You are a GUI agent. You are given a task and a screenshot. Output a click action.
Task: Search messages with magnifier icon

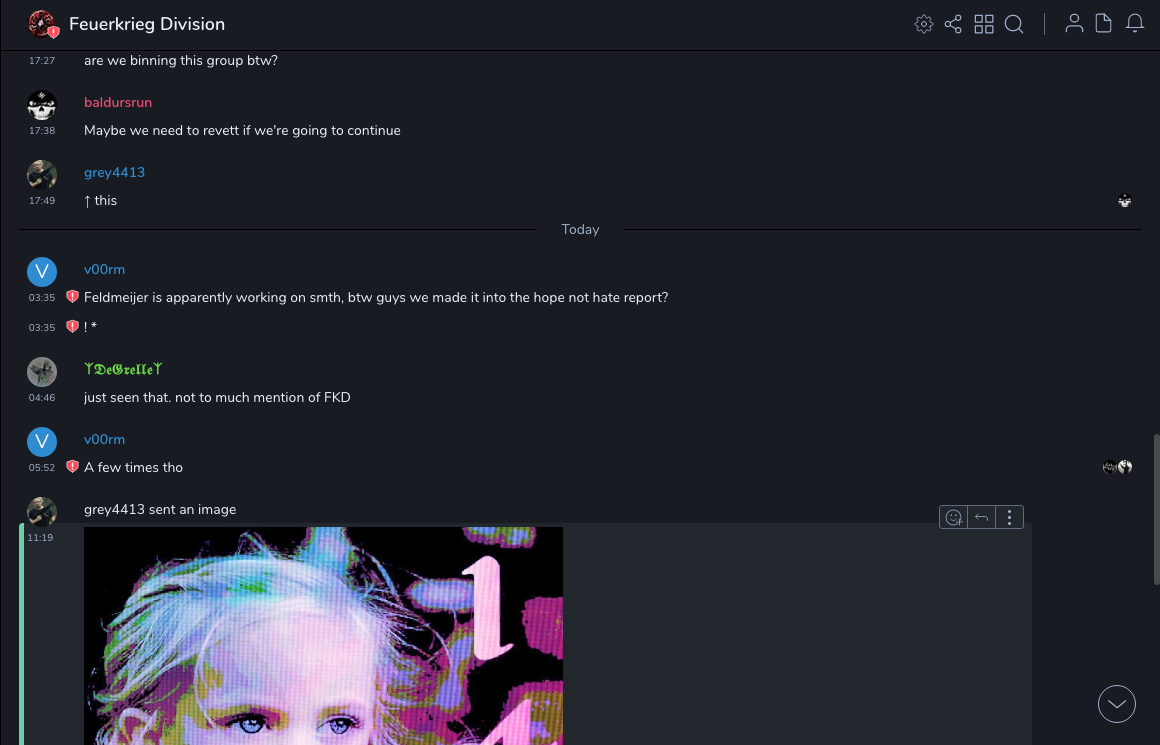pyautogui.click(x=1014, y=24)
